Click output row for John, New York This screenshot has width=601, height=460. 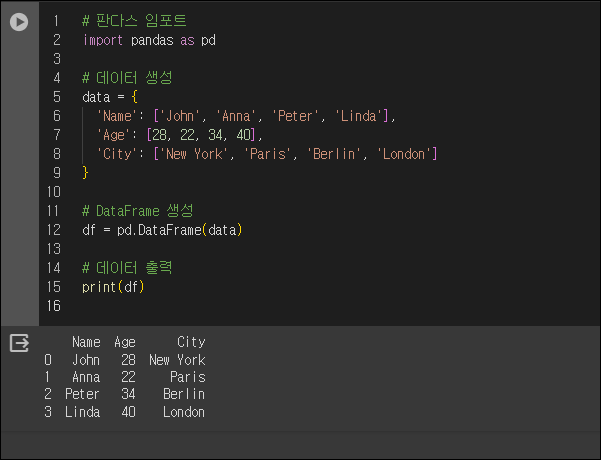[x=125, y=360]
